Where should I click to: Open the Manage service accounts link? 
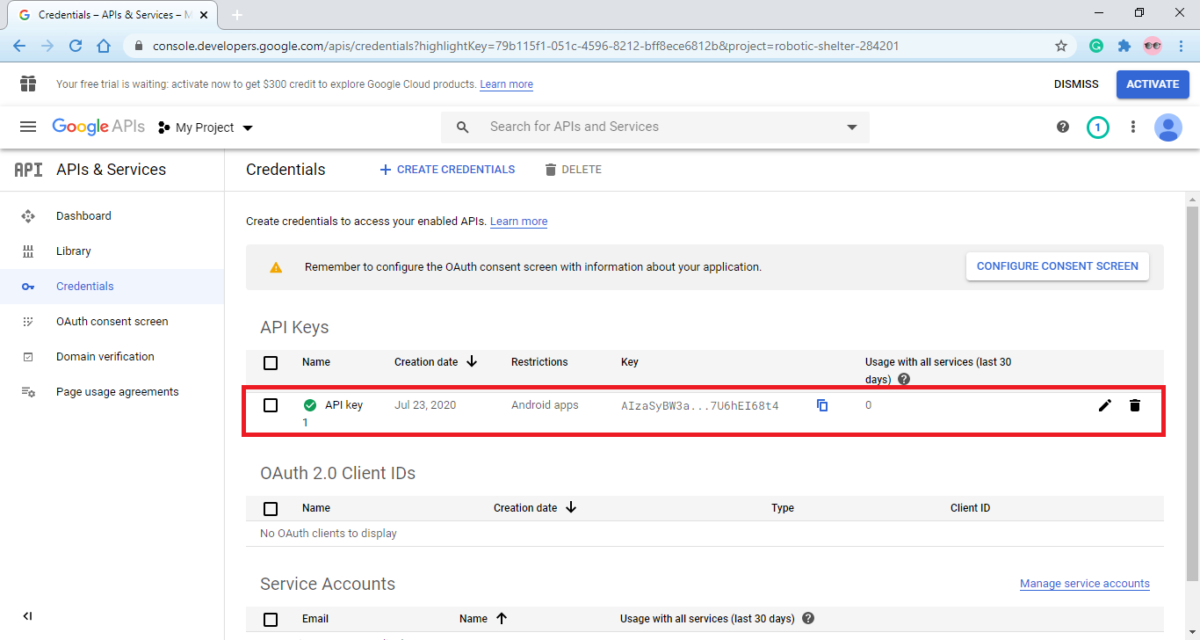coord(1084,584)
